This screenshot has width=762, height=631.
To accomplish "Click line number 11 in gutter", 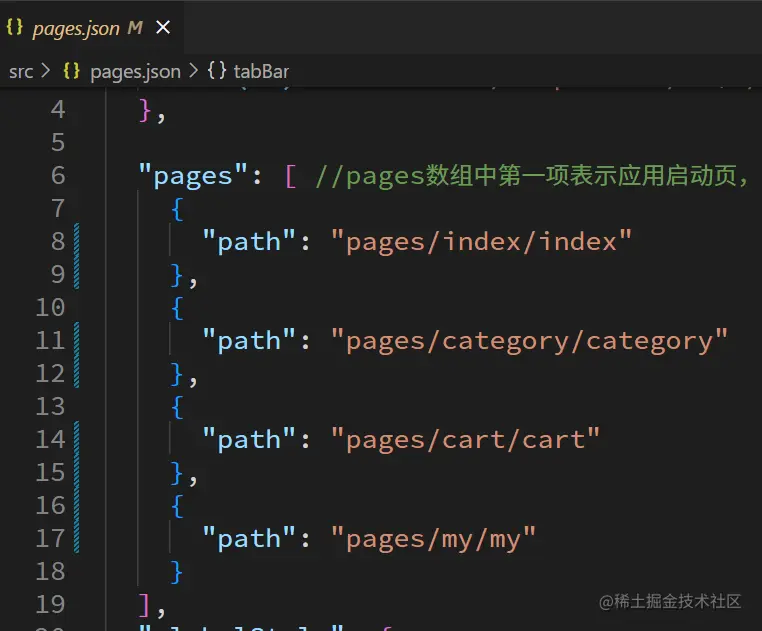I will coord(51,341).
